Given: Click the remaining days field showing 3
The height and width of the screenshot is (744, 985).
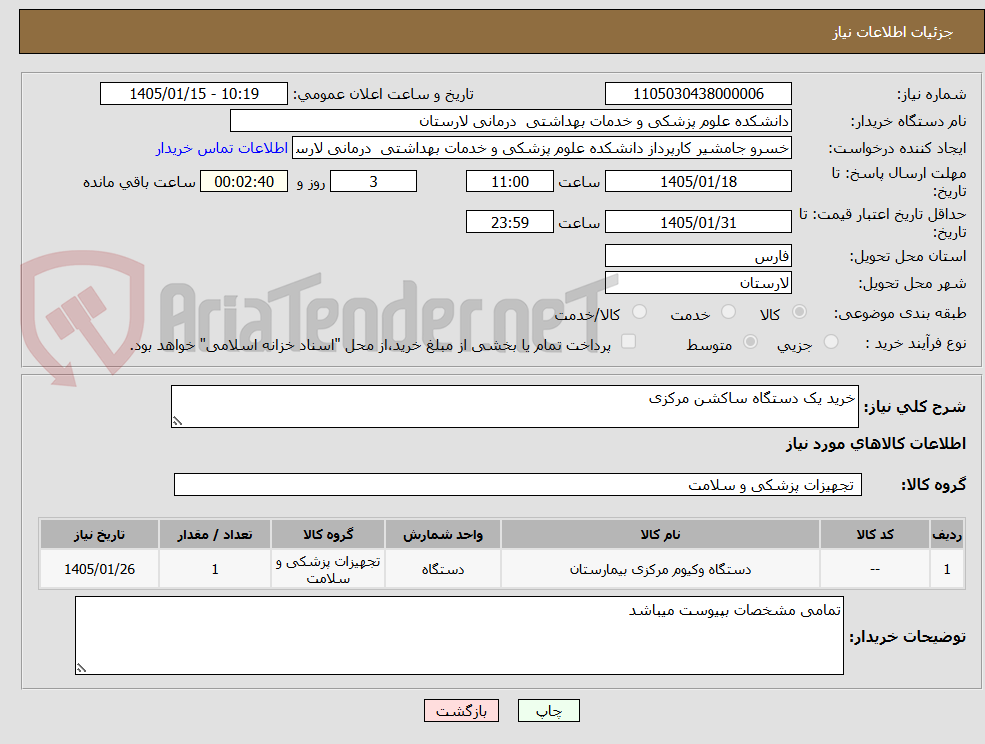Looking at the screenshot, I should pos(373,182).
